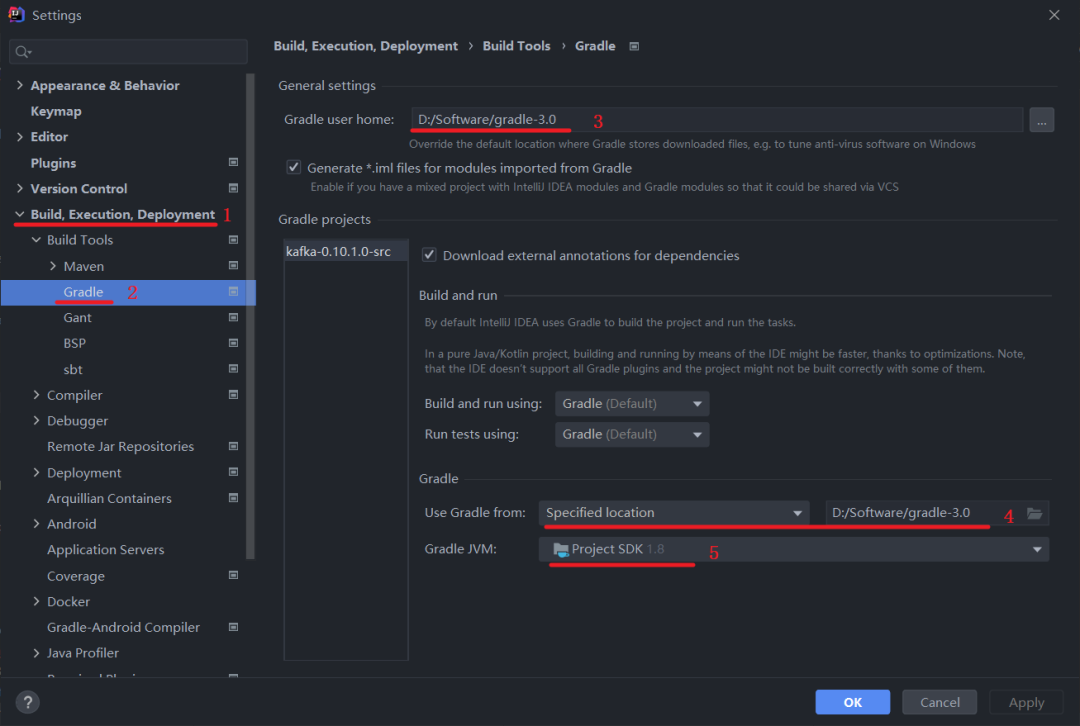Select Coverage settings page
This screenshot has width=1080, height=726.
point(76,576)
